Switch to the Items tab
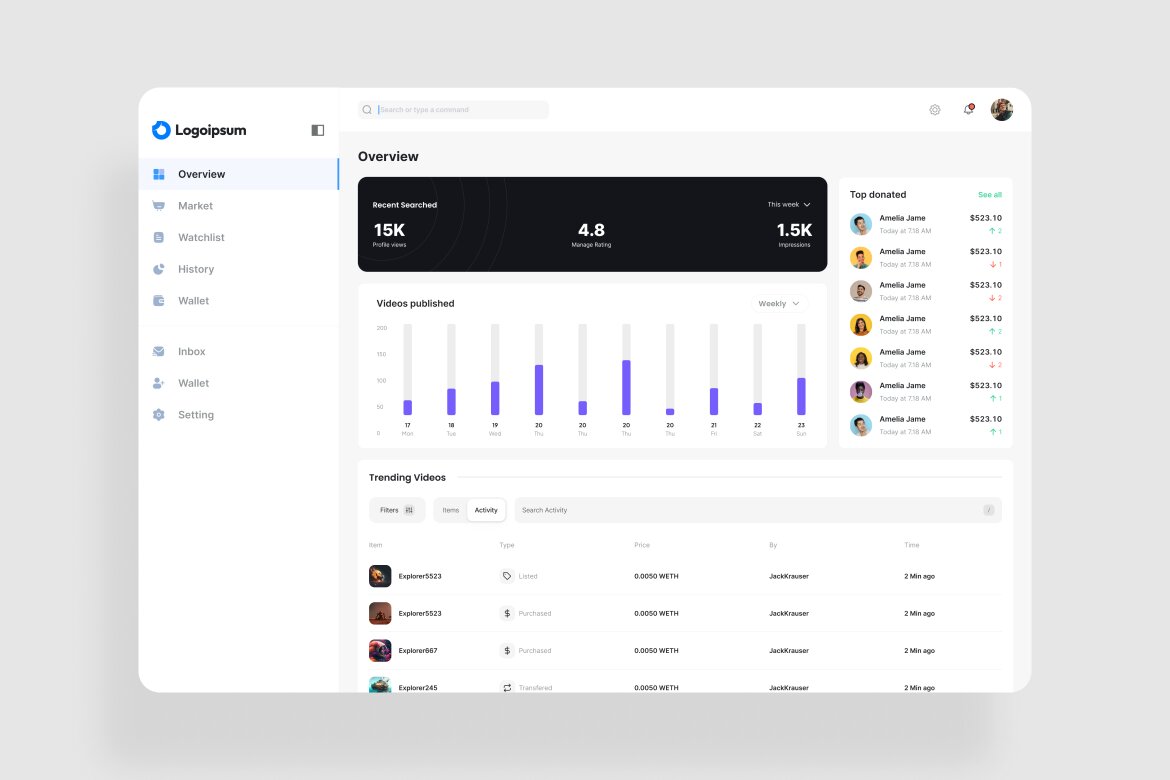 pos(450,510)
